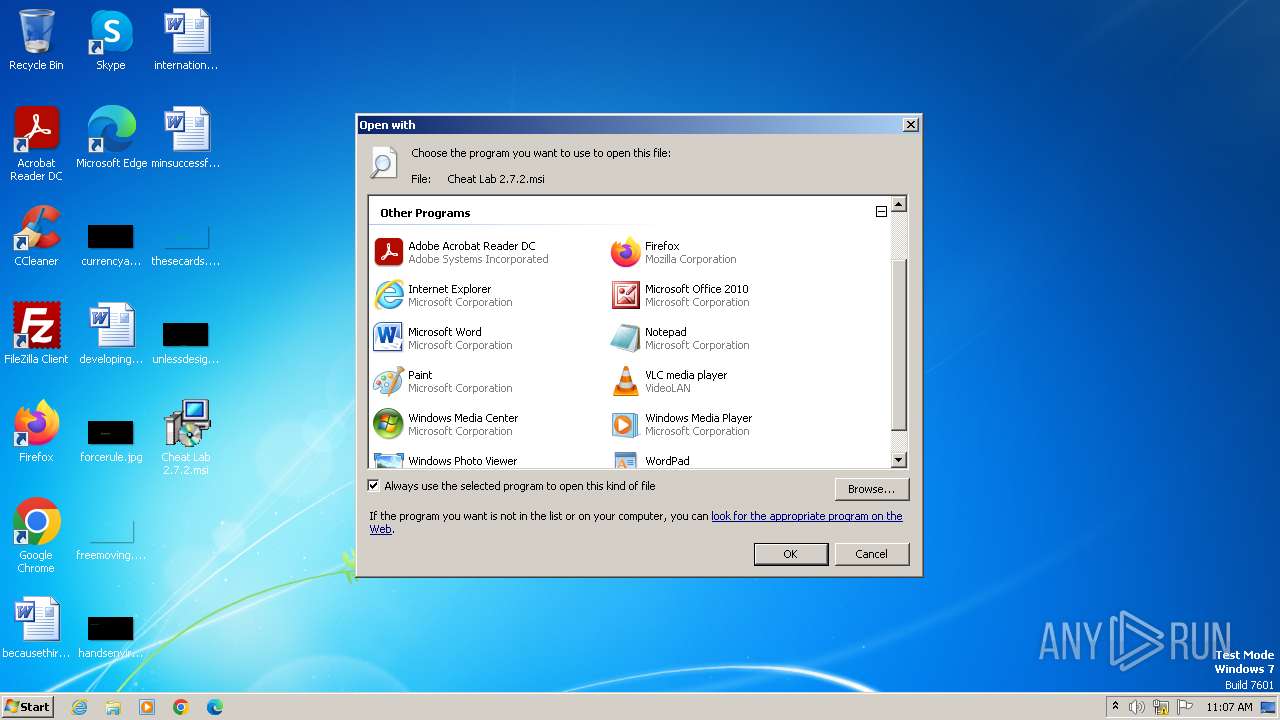Select handsenvir... desktop file
1280x720 pixels.
[x=111, y=636]
